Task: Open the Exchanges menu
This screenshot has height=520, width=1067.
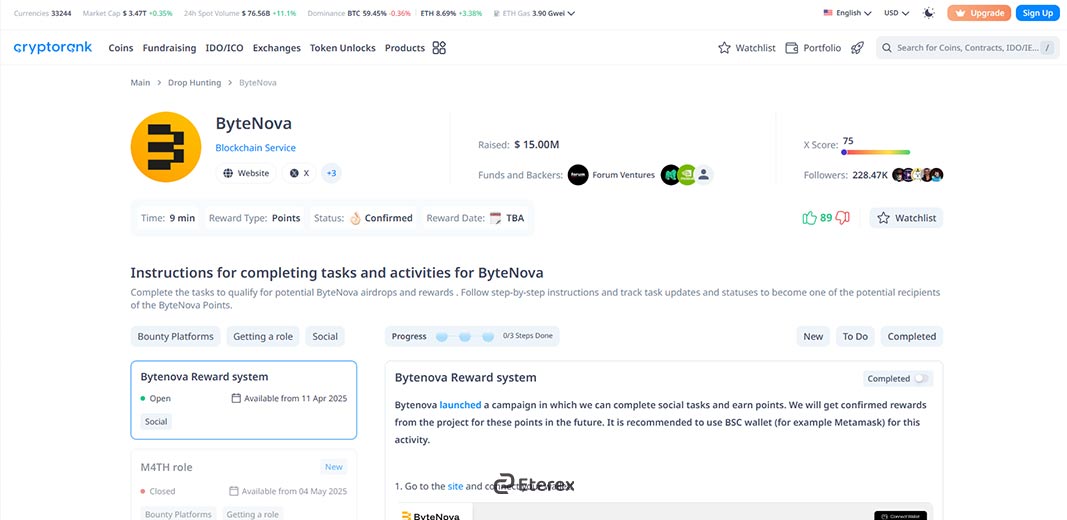Action: coord(276,48)
